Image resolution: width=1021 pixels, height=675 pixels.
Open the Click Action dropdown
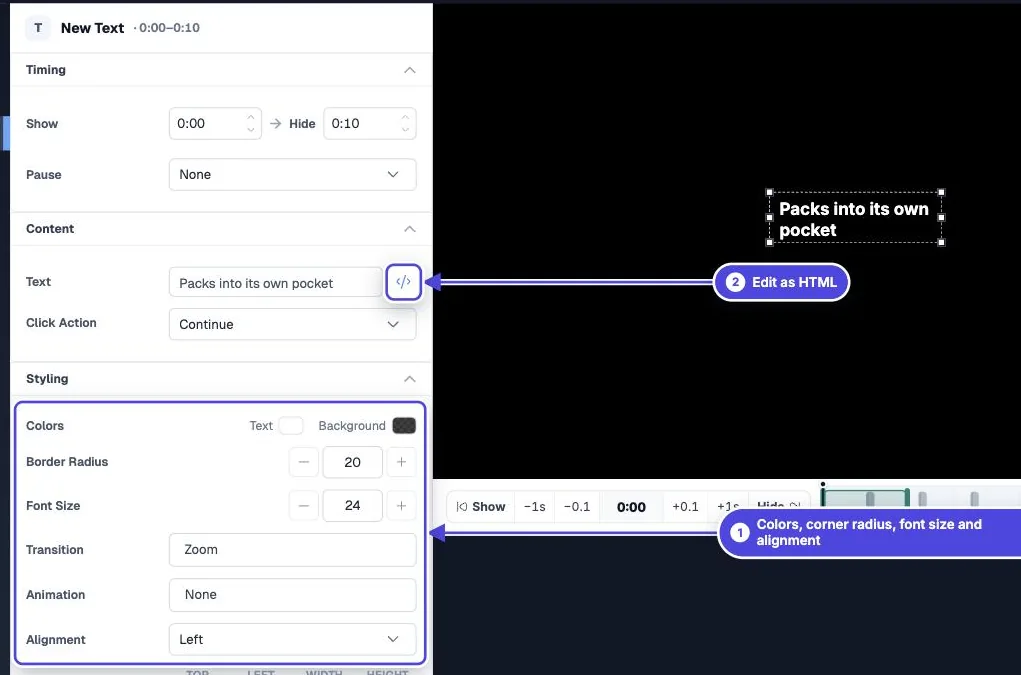pyautogui.click(x=292, y=324)
